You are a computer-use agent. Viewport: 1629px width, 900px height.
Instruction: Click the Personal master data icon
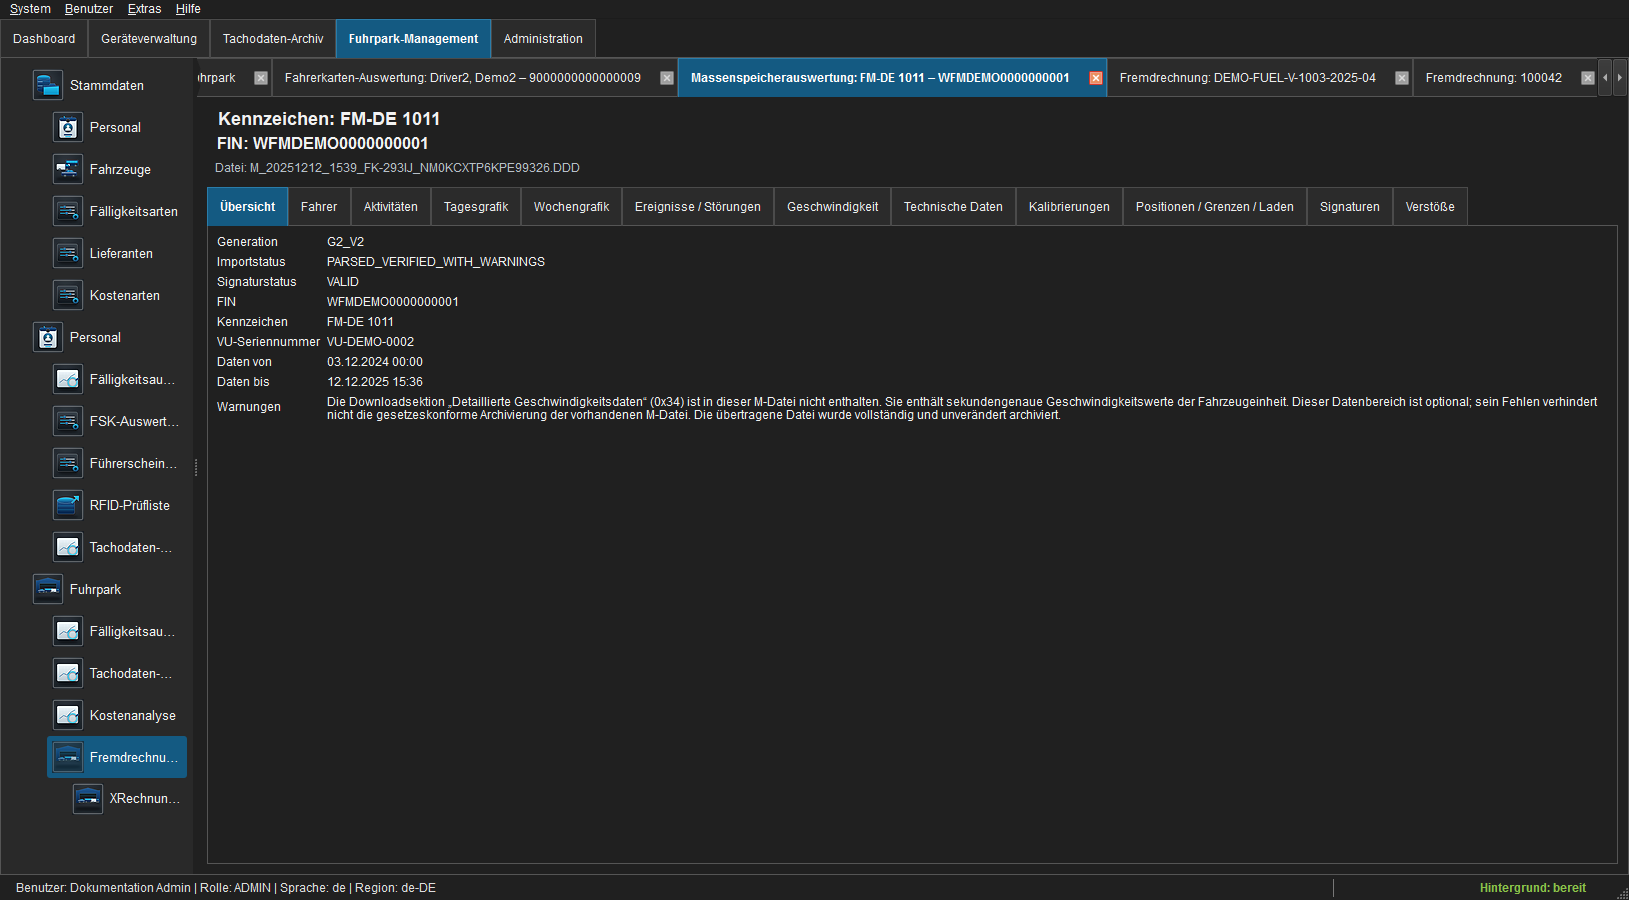[x=68, y=127]
